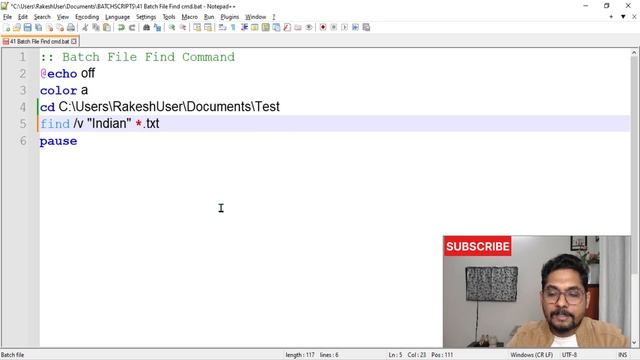
Task: Create a new document from toolbar
Action: pos(7,27)
